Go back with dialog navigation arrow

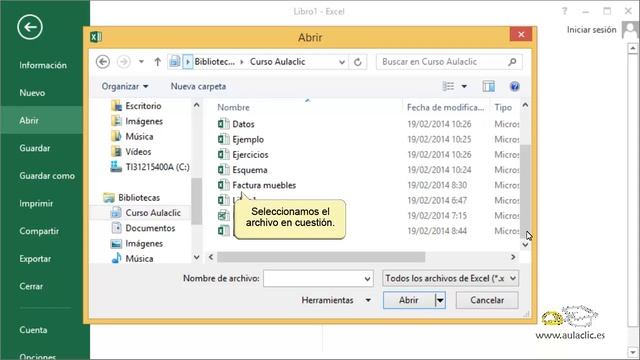(x=103, y=62)
